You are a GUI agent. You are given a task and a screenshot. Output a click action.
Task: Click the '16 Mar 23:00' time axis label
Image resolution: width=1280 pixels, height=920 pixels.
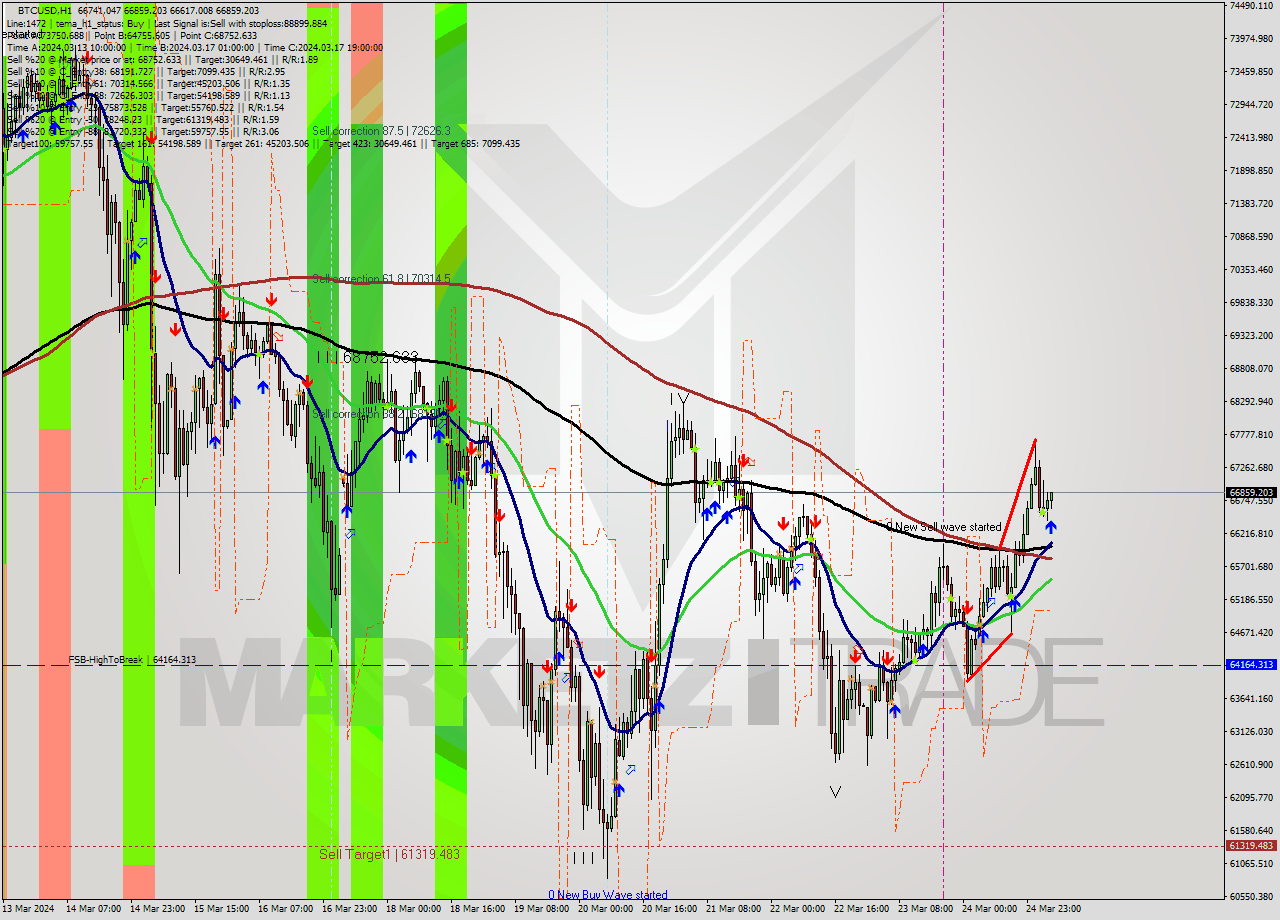tap(349, 909)
